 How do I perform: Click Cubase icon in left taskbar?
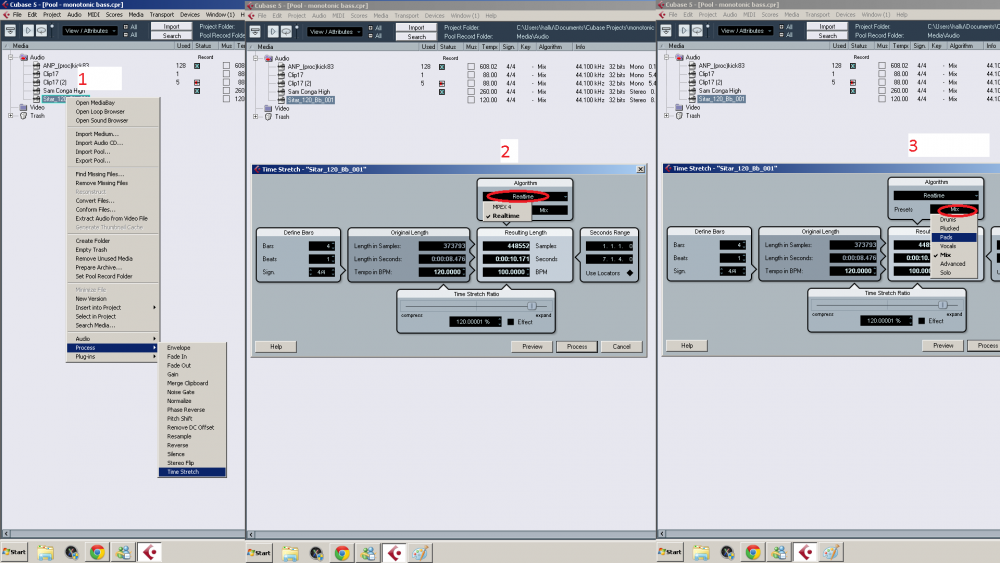click(150, 552)
